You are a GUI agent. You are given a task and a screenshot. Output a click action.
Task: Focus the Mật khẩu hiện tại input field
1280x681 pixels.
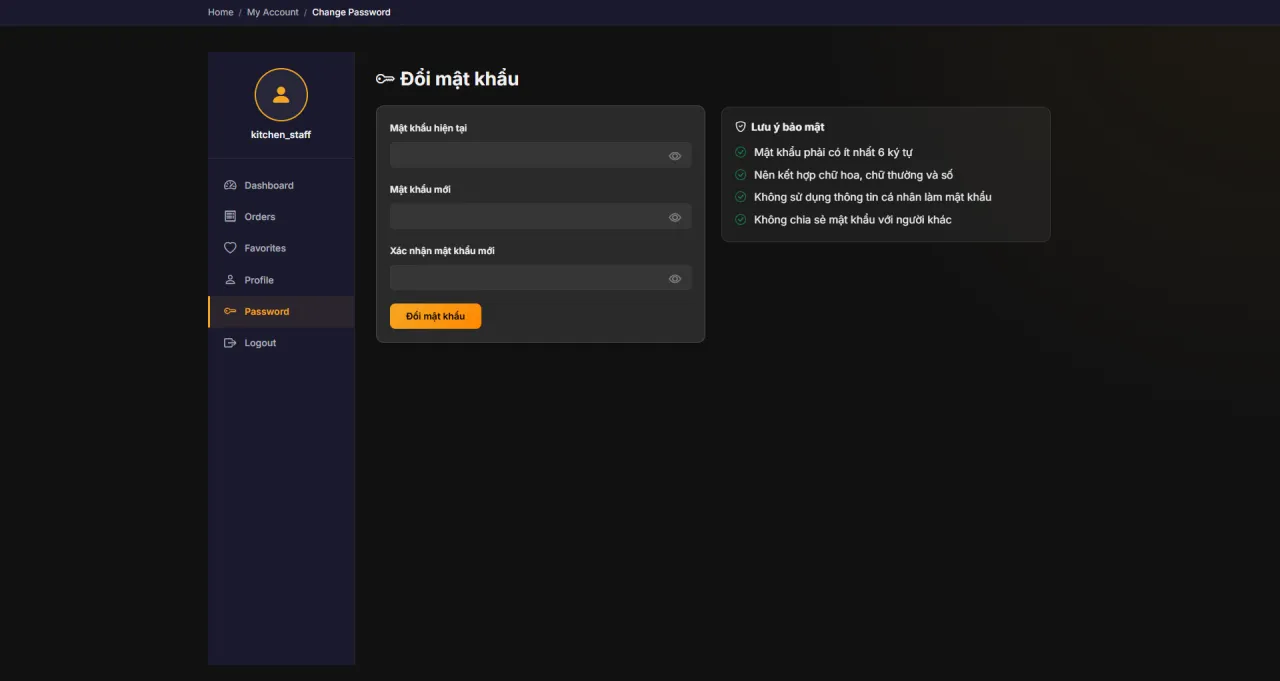[x=540, y=155]
